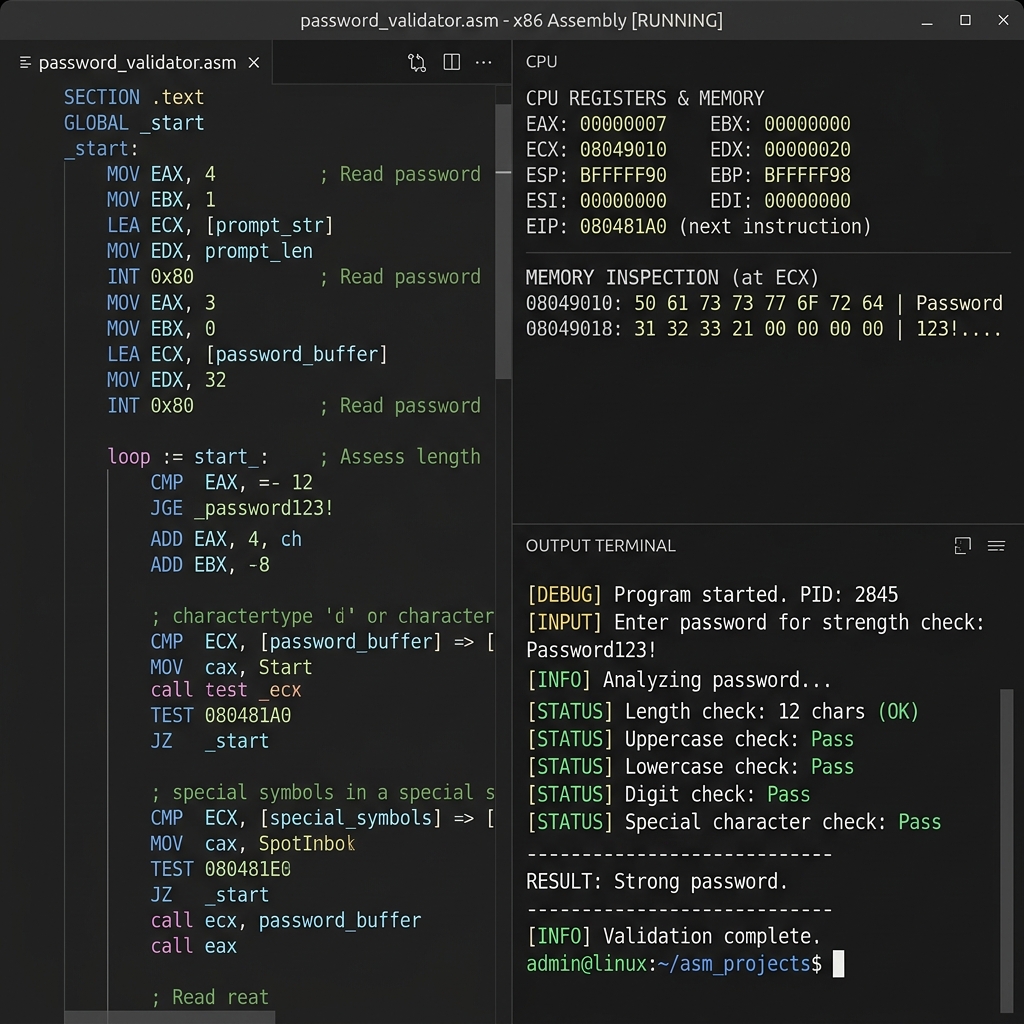
Task: Click the Output Terminal vertical scrollbar
Action: point(1006,850)
